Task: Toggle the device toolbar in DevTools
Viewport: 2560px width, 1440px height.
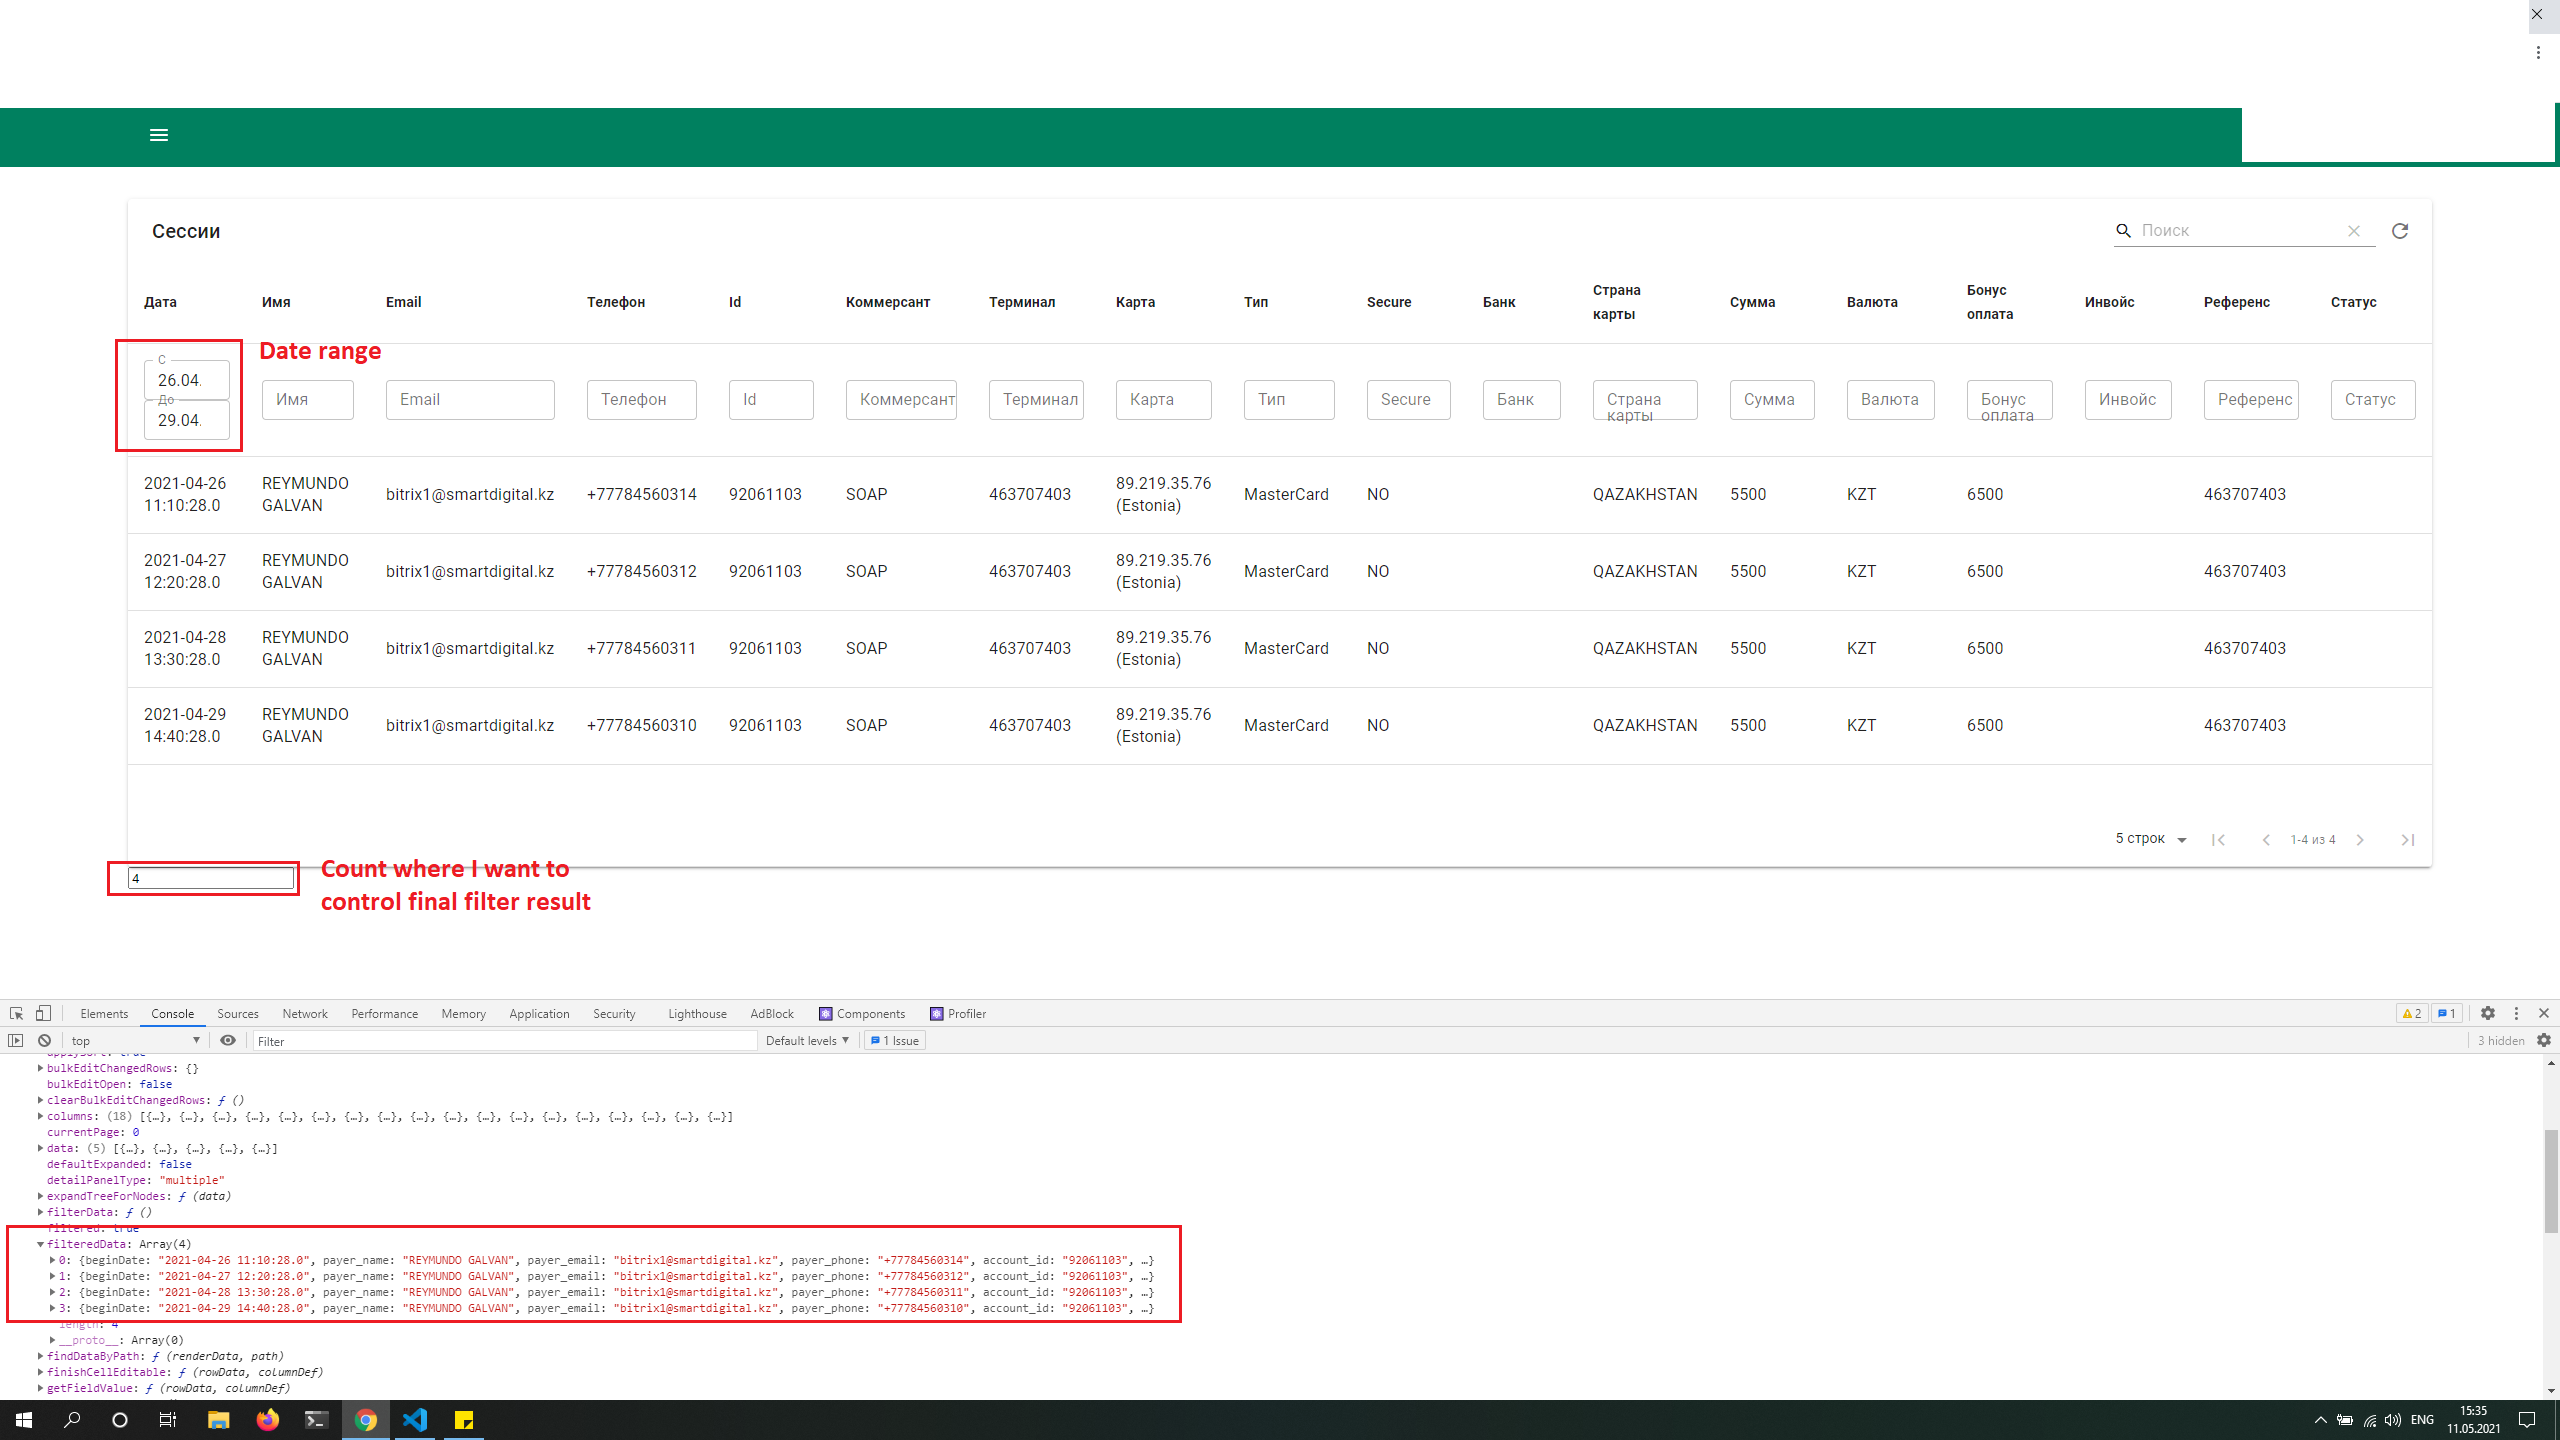Action: point(43,1013)
